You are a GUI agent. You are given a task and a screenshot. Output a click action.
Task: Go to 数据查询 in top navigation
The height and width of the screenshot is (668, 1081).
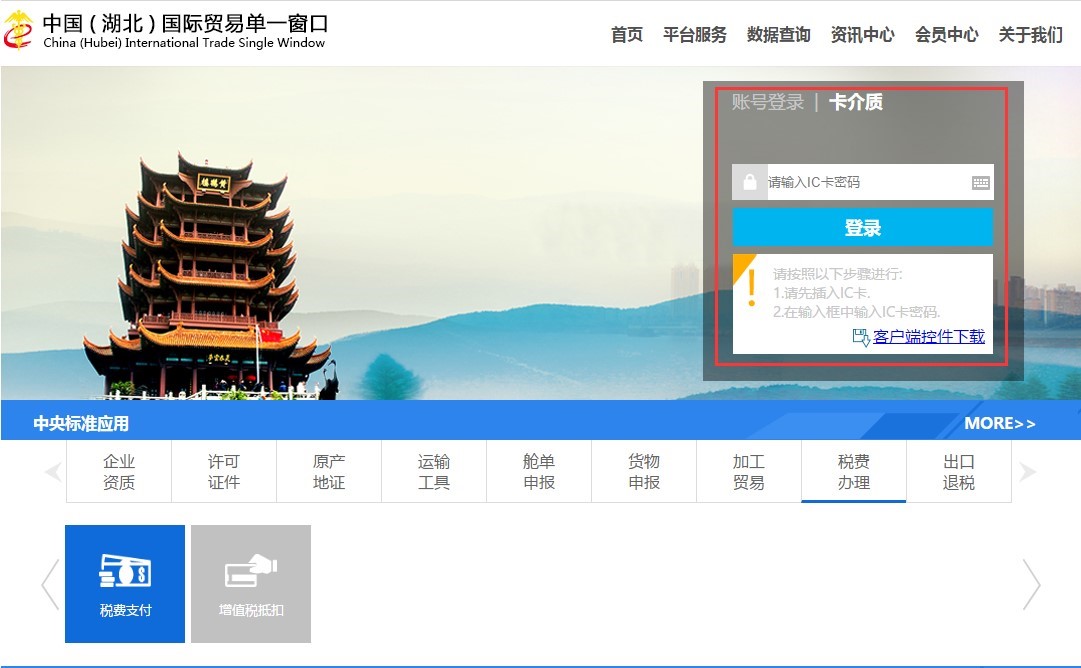pos(778,35)
